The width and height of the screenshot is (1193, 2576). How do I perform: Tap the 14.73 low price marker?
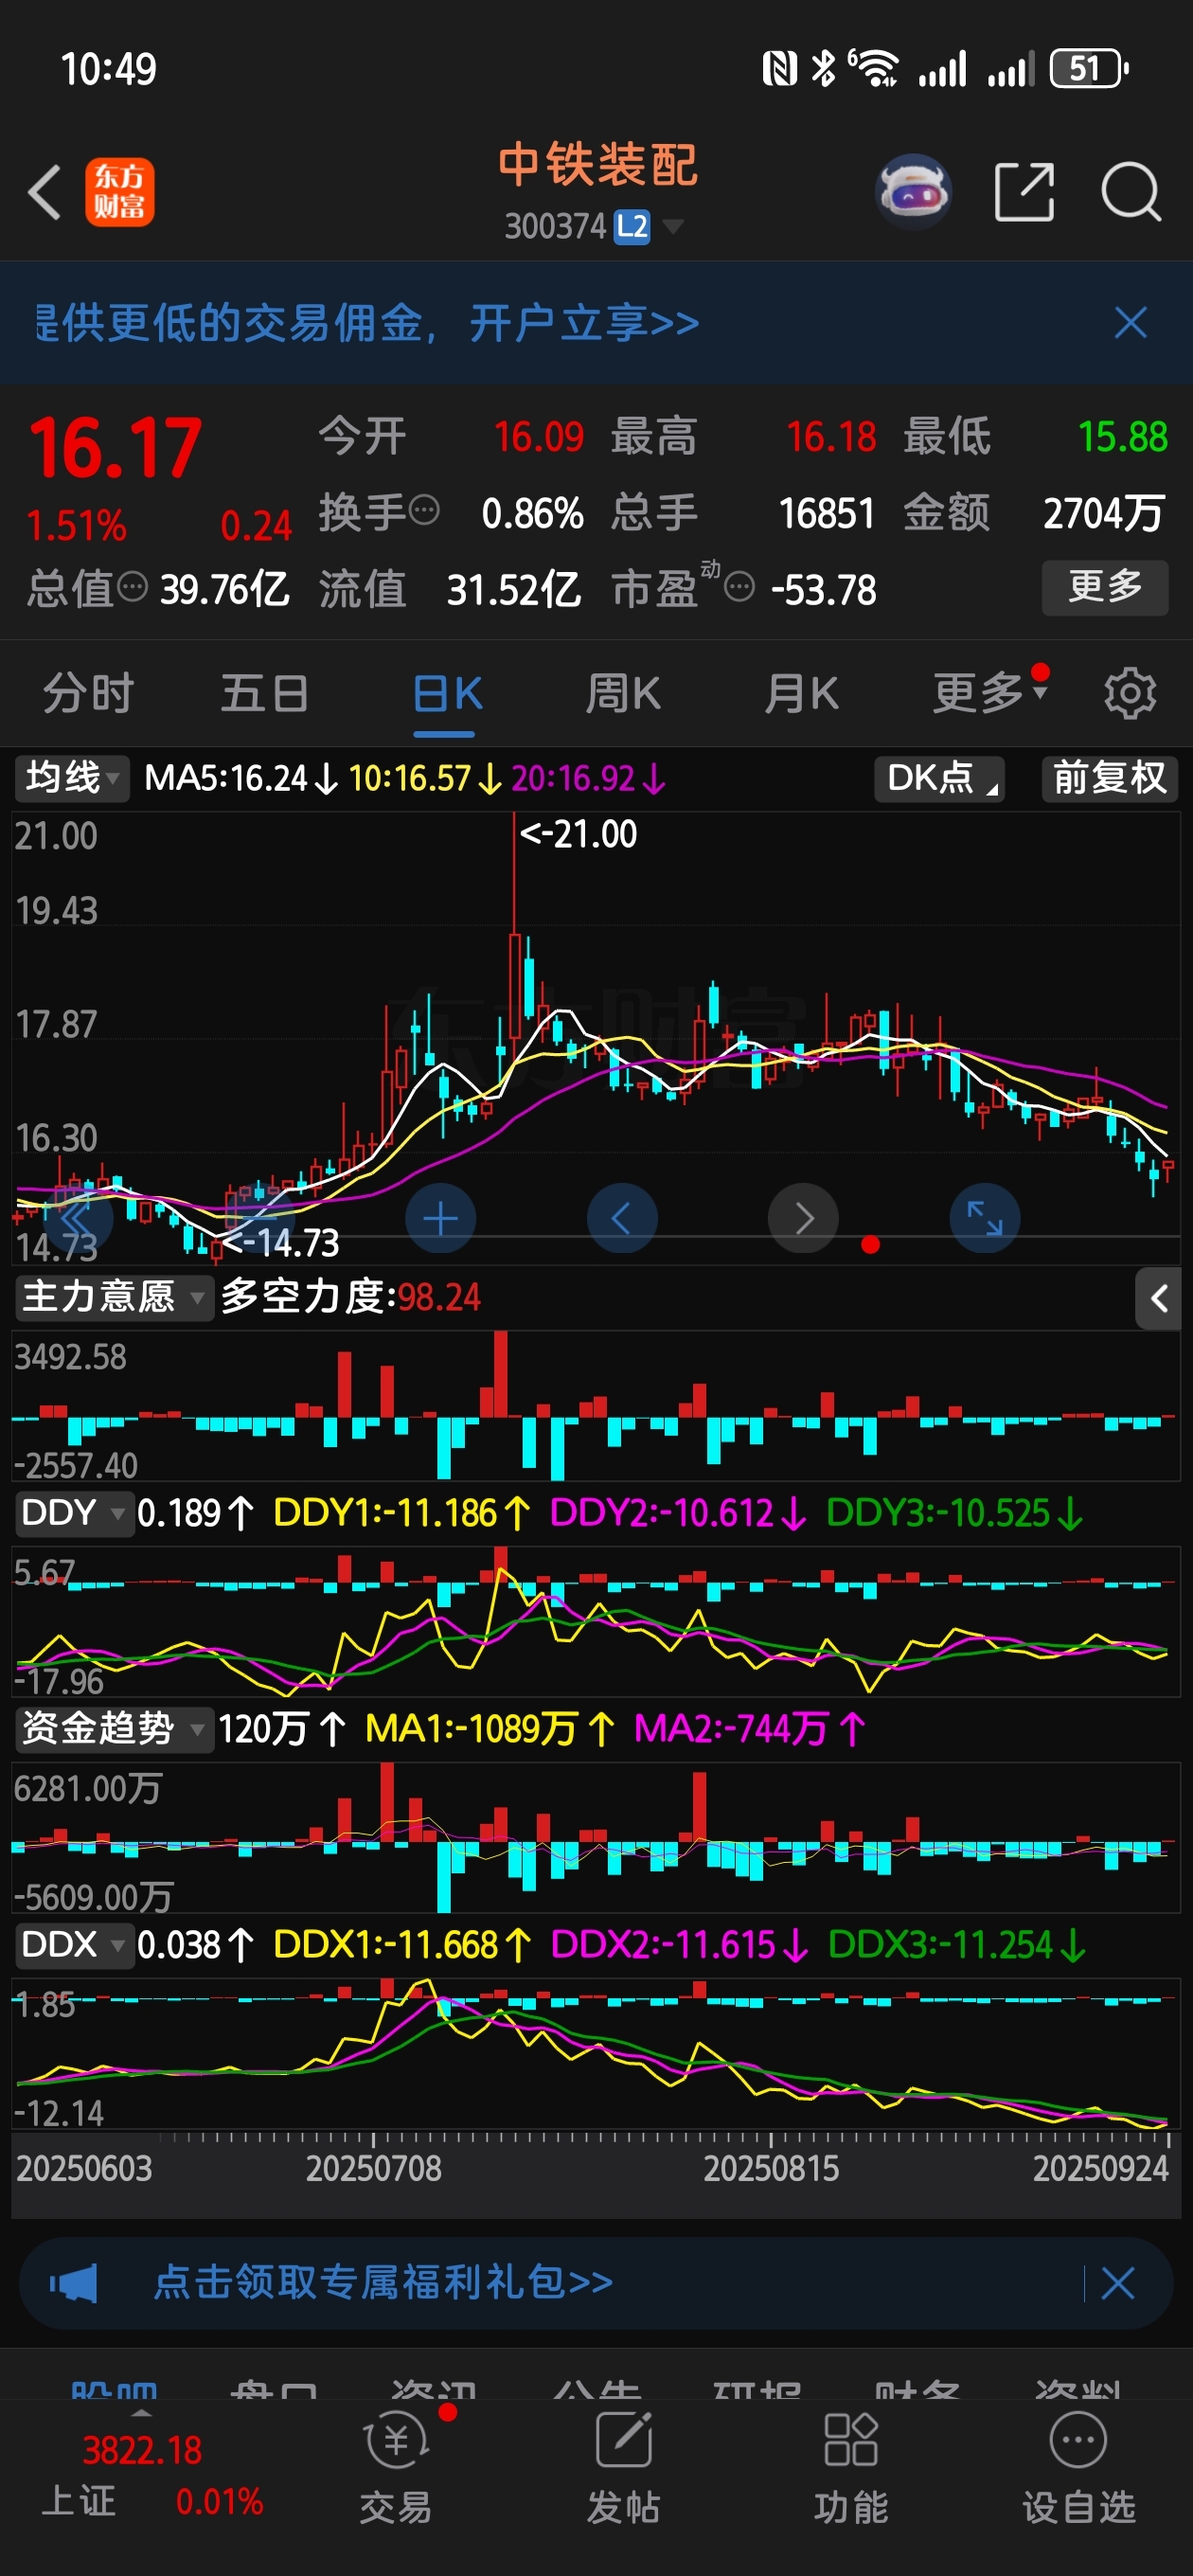click(281, 1243)
